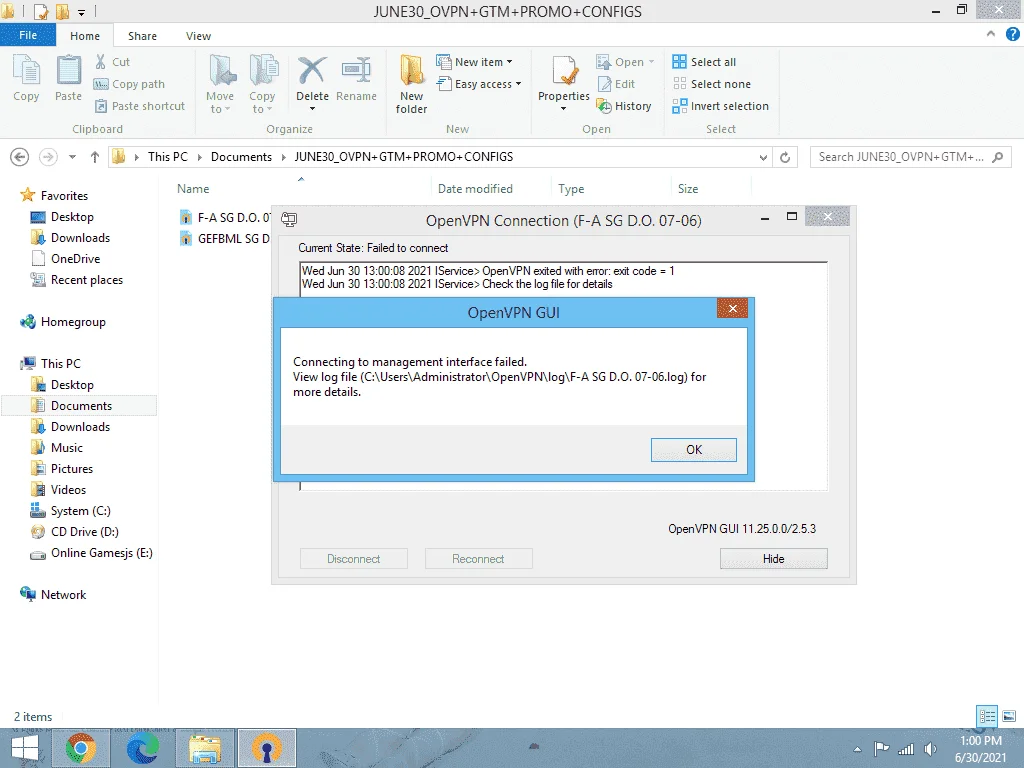Click the Back navigation arrow
Screen dimensions: 1024x768
[x=20, y=157]
